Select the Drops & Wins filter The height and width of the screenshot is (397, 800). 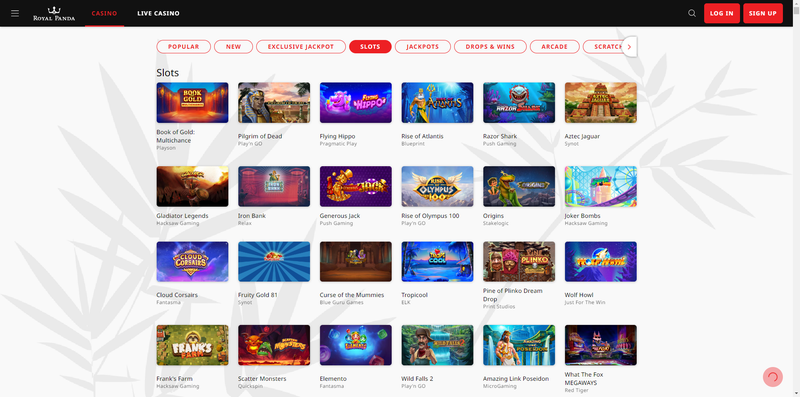tap(490, 47)
